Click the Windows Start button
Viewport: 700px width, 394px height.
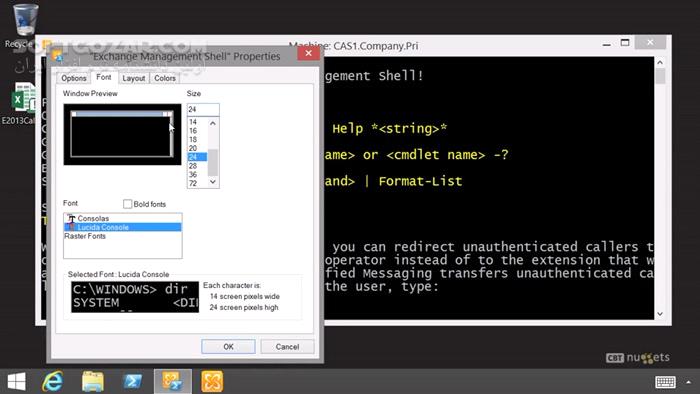[17, 382]
